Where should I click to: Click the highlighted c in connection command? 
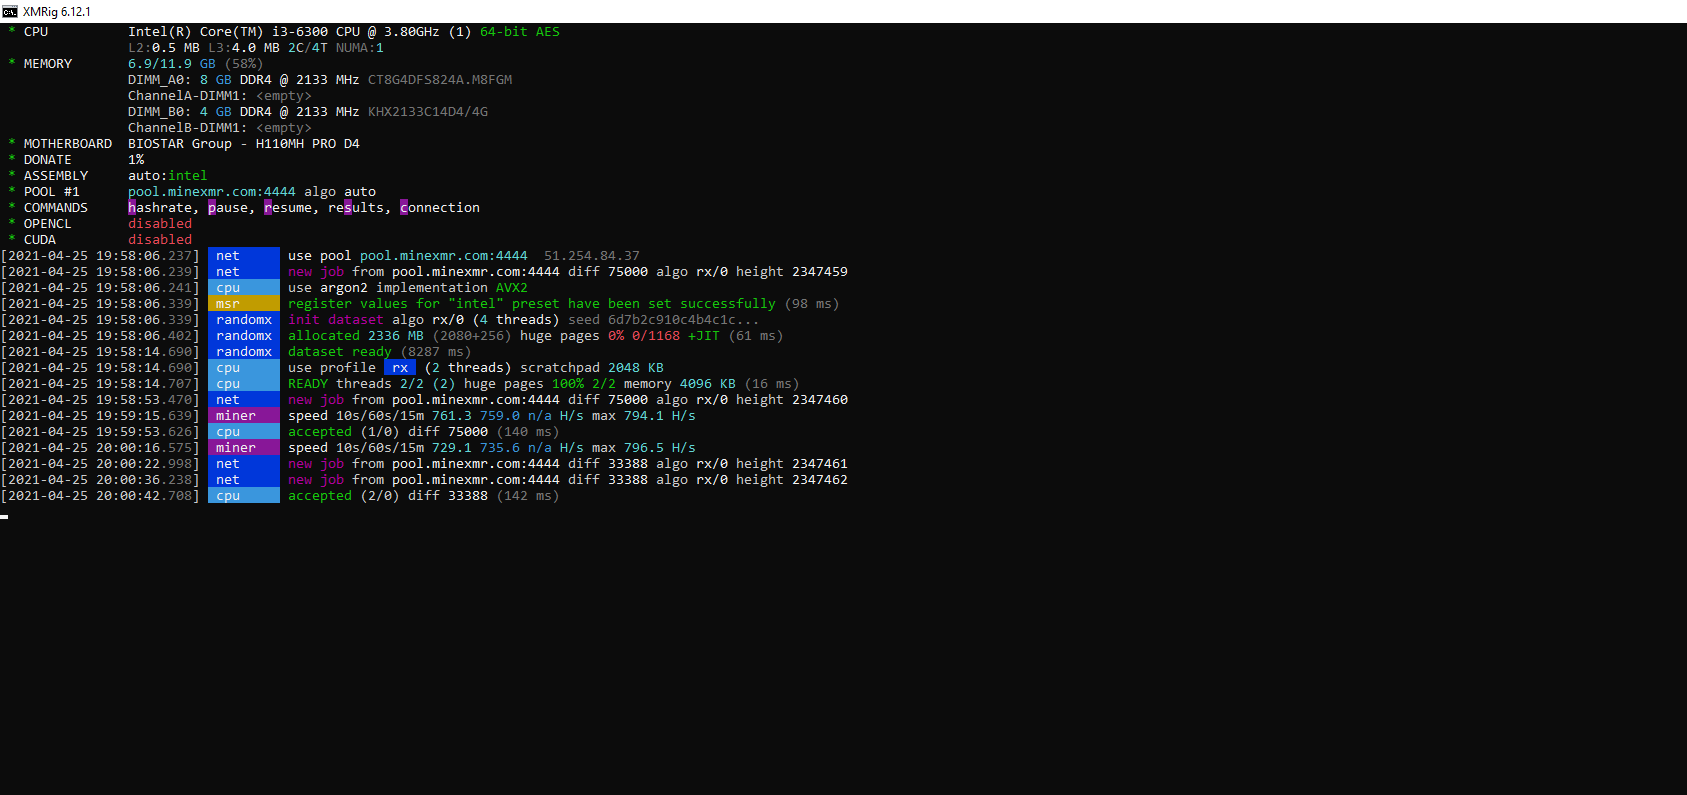click(x=404, y=208)
